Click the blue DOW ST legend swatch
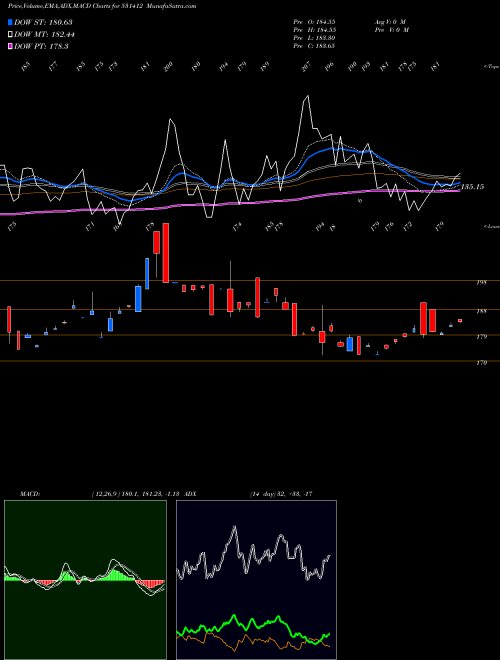 pos(10,22)
